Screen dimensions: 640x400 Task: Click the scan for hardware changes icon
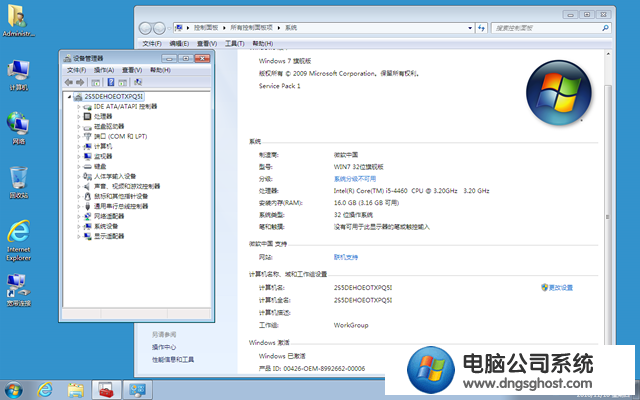pos(138,82)
